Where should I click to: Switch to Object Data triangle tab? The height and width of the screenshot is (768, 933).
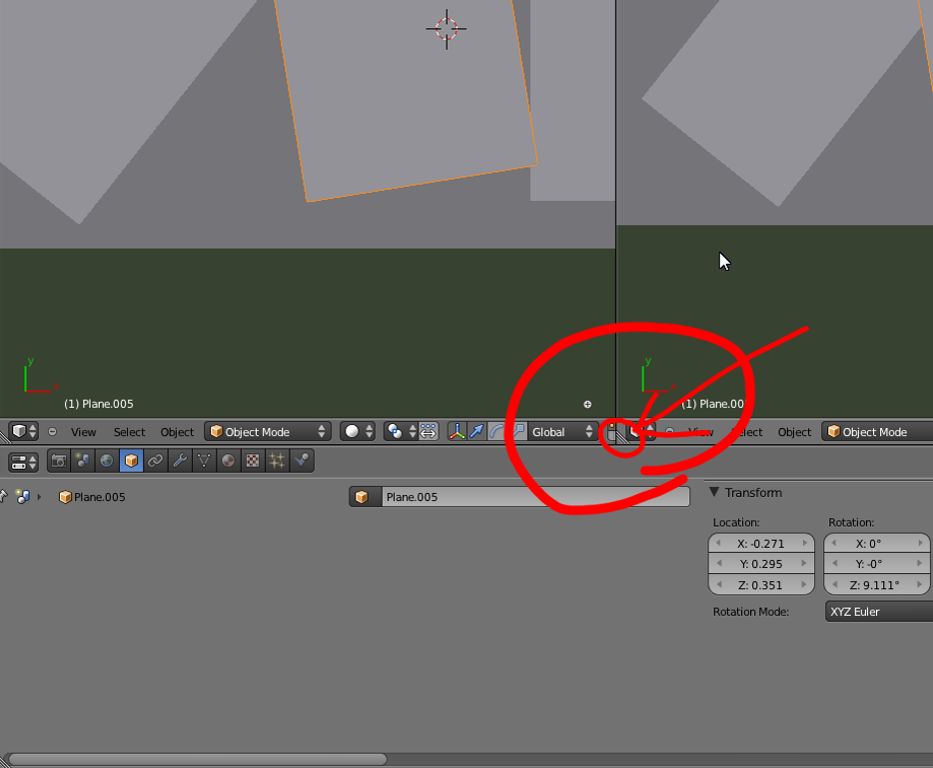[x=204, y=461]
